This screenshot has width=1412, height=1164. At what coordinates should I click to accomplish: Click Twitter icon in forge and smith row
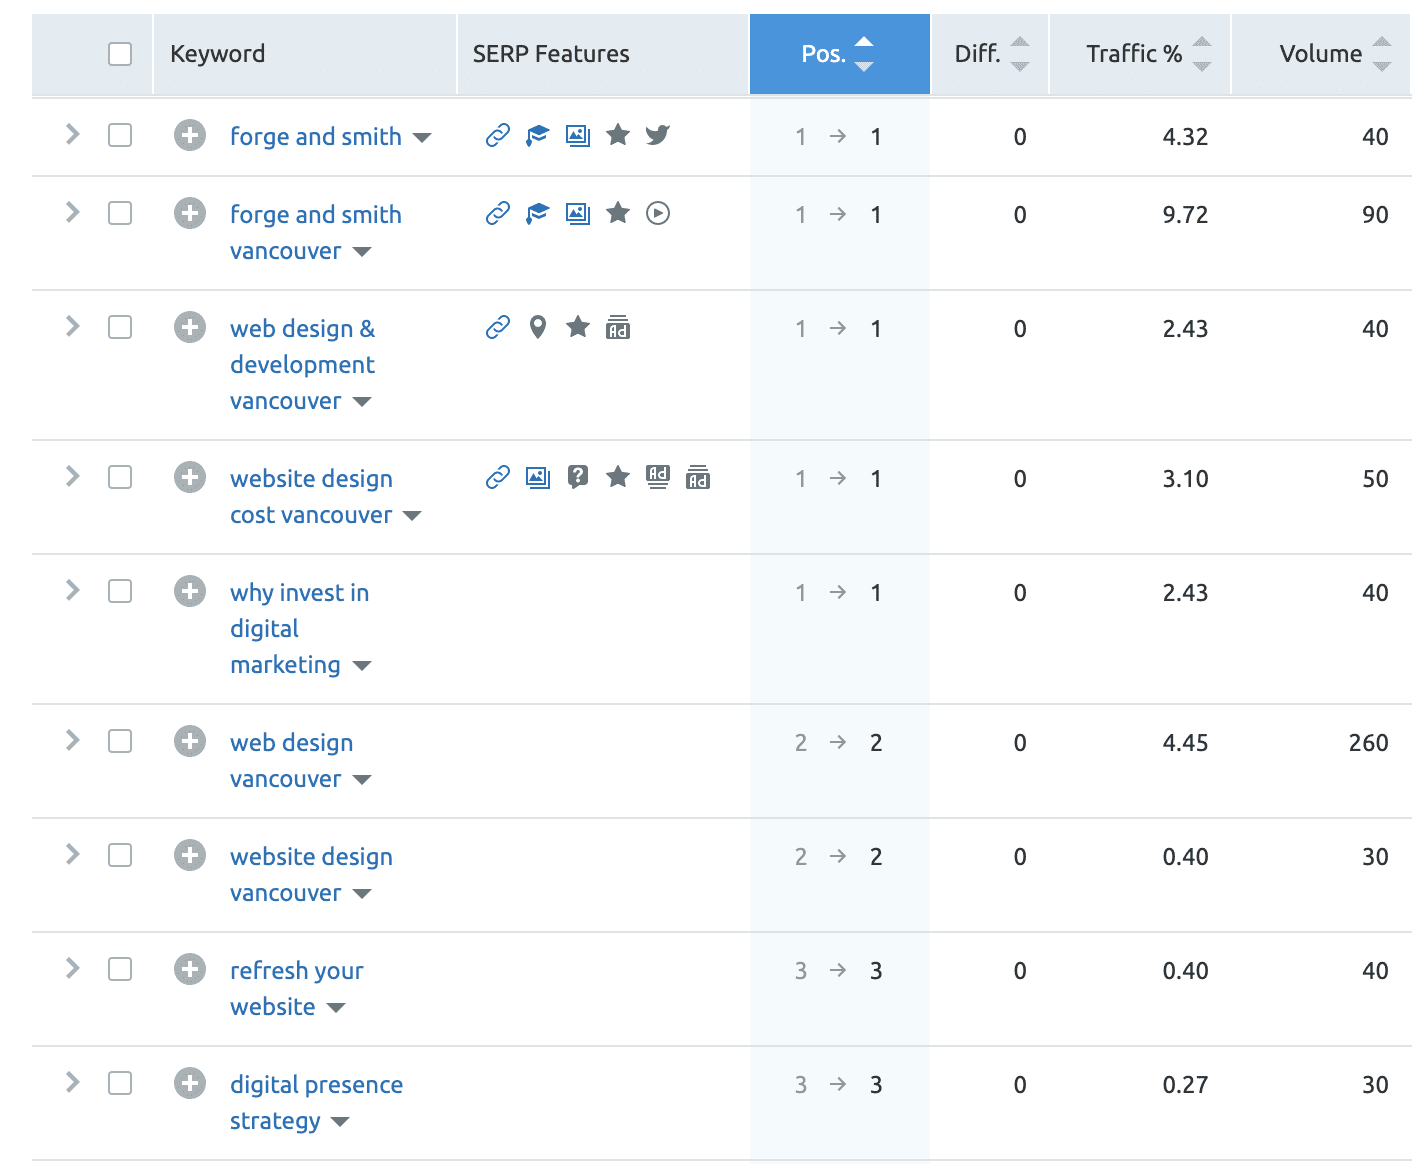pos(657,135)
